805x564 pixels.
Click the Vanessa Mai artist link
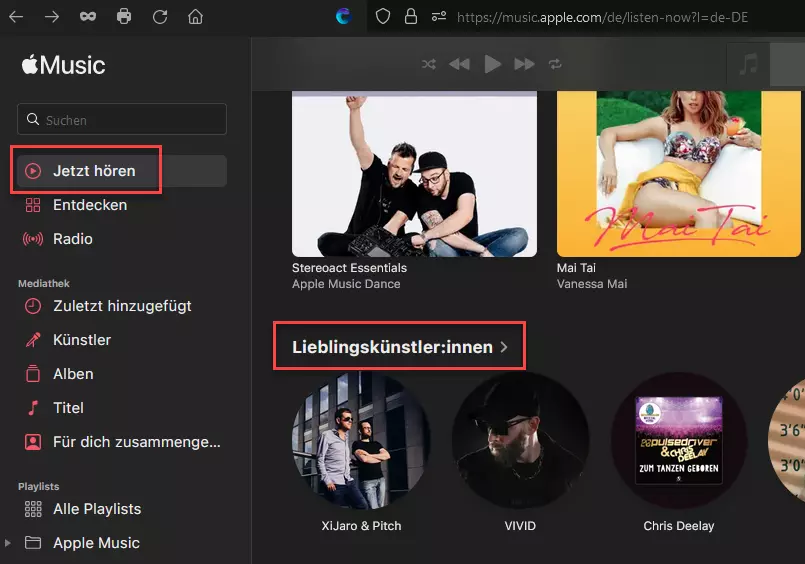pyautogui.click(x=592, y=284)
